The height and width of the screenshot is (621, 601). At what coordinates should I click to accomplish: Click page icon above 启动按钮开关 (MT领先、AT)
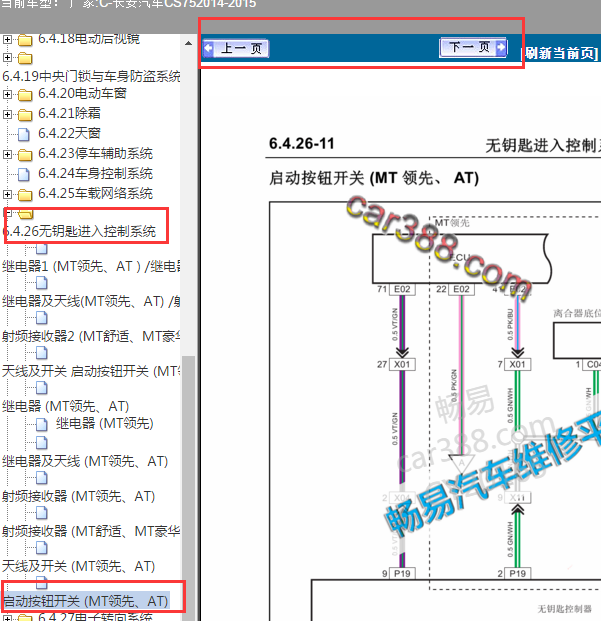(x=42, y=582)
